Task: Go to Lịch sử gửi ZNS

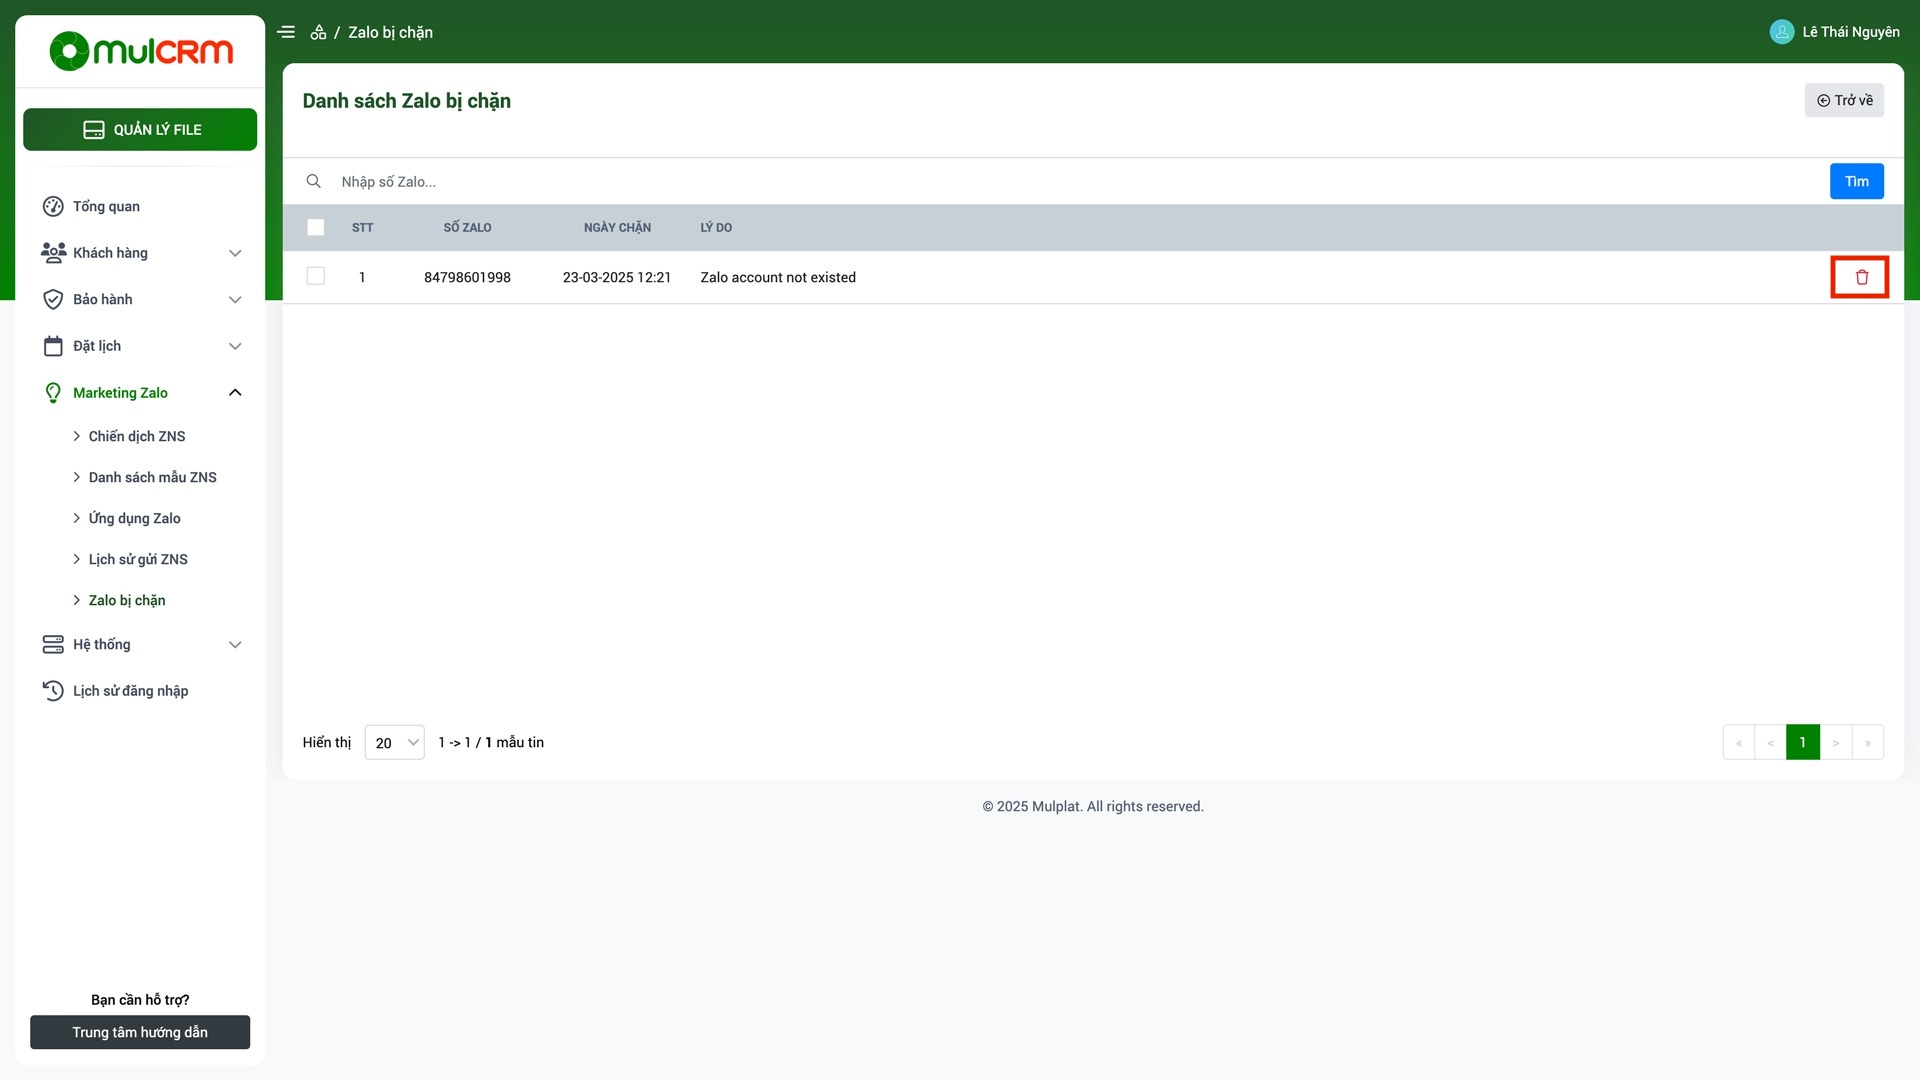Action: 138,559
